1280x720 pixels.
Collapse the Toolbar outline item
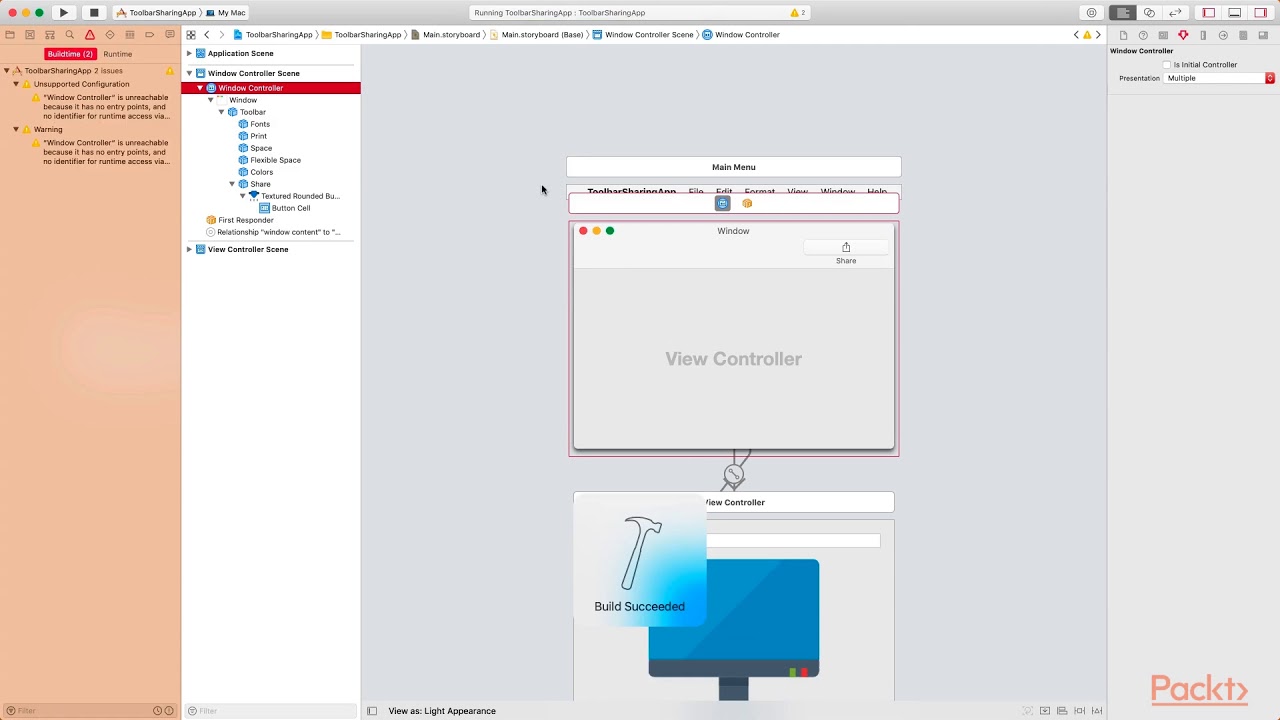pos(221,112)
